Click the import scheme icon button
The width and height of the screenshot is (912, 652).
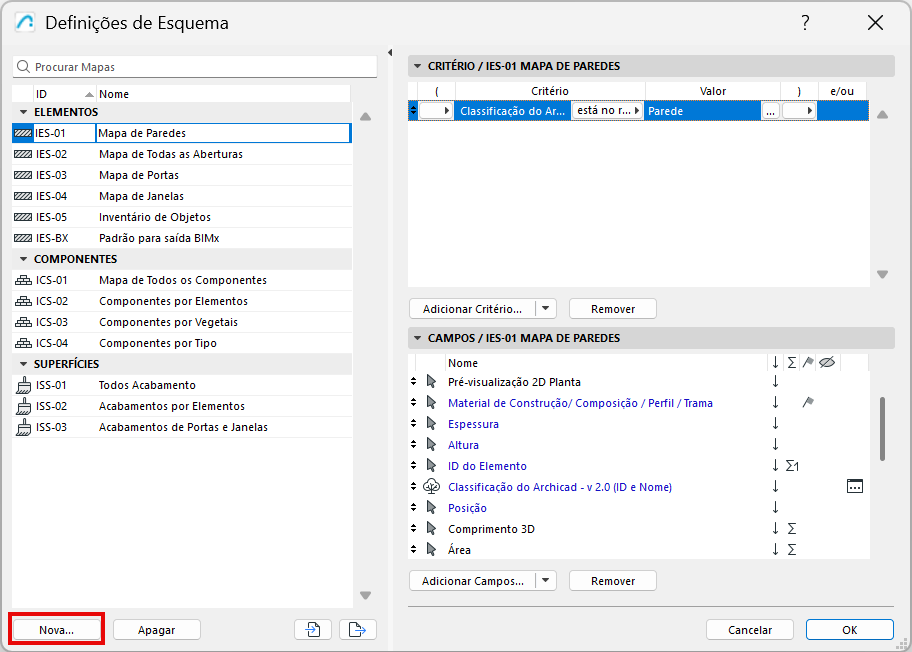313,629
